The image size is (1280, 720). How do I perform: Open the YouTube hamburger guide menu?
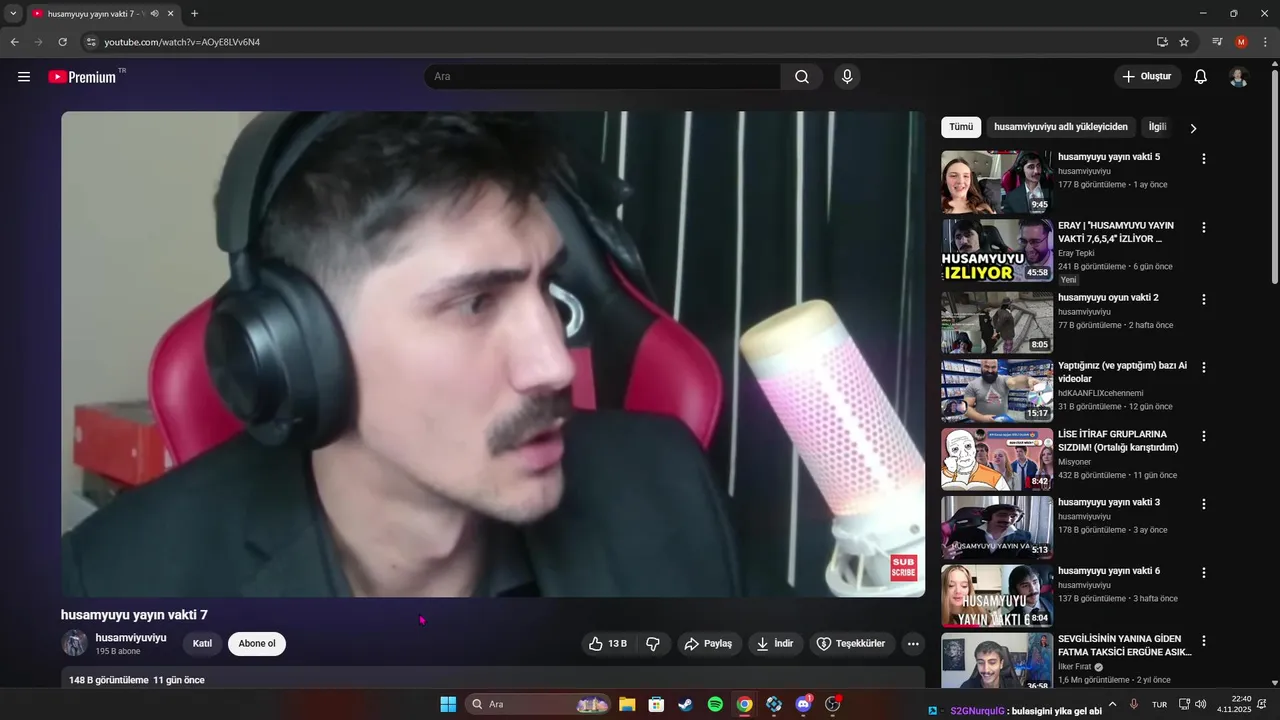coord(24,77)
